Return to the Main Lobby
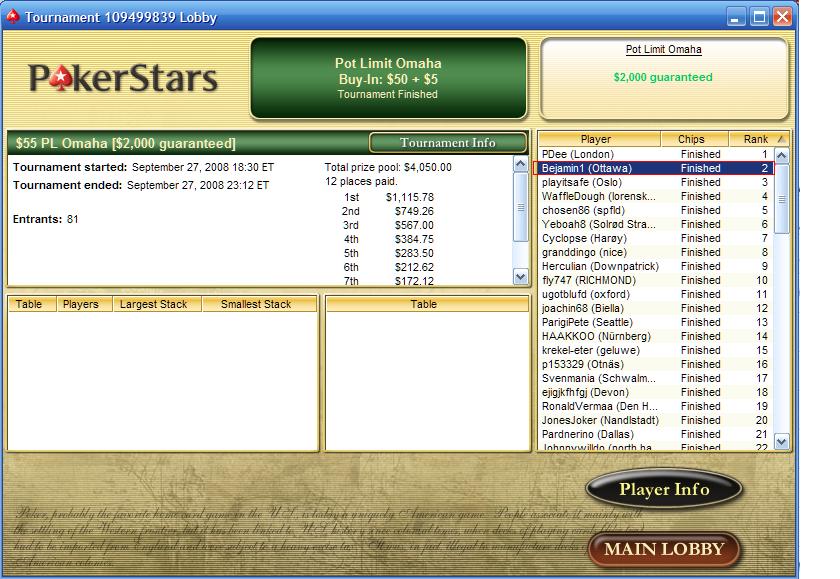The width and height of the screenshot is (840, 579). [x=664, y=549]
